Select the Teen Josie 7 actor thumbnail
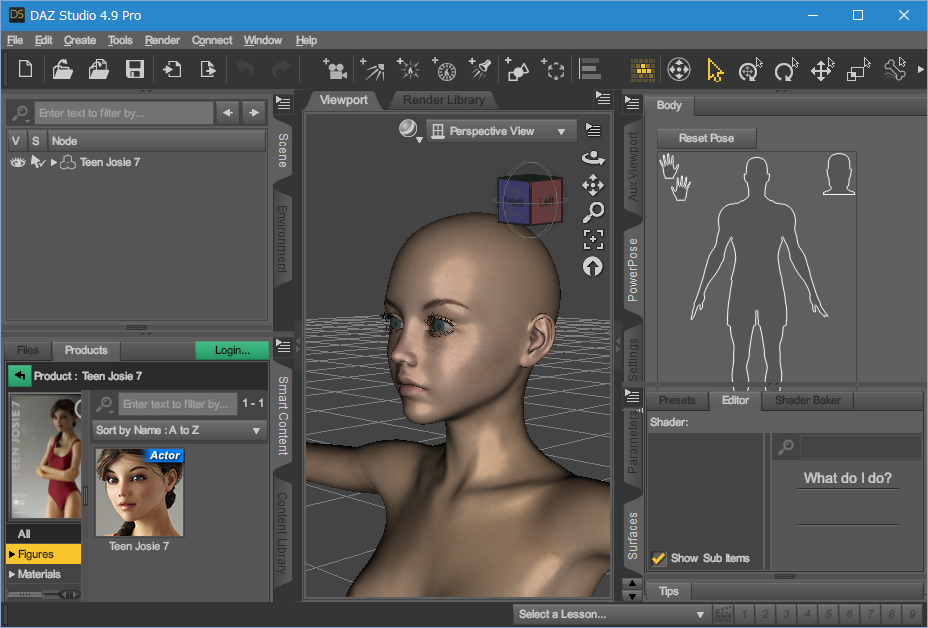Image resolution: width=928 pixels, height=628 pixels. pos(139,492)
